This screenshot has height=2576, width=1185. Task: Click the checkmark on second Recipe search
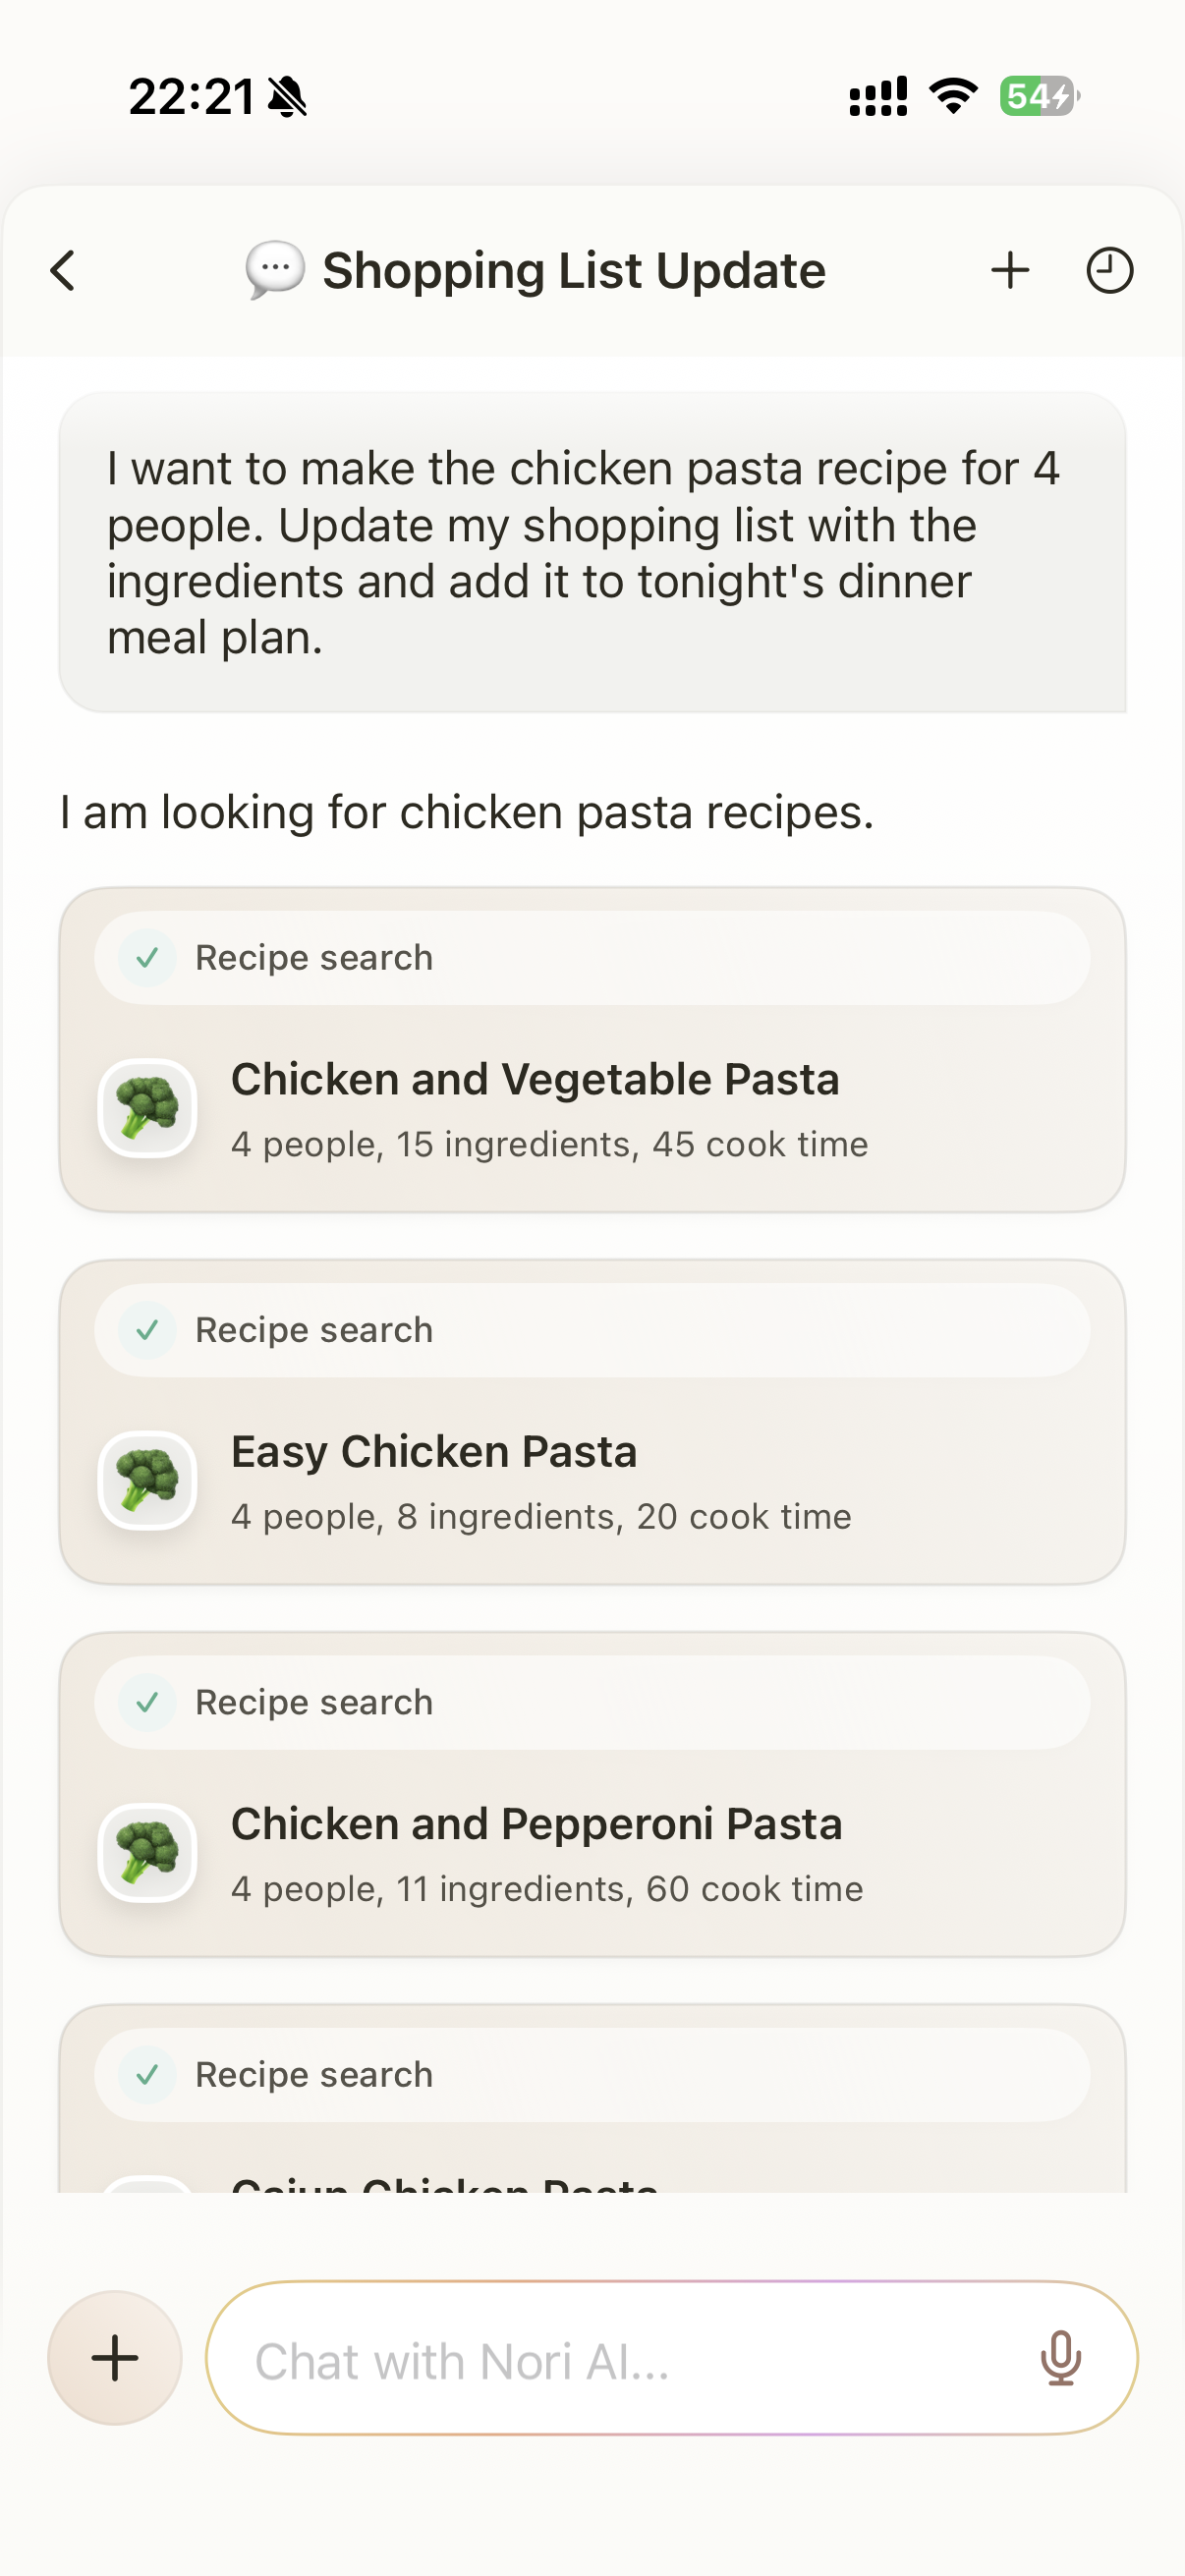click(x=148, y=1330)
